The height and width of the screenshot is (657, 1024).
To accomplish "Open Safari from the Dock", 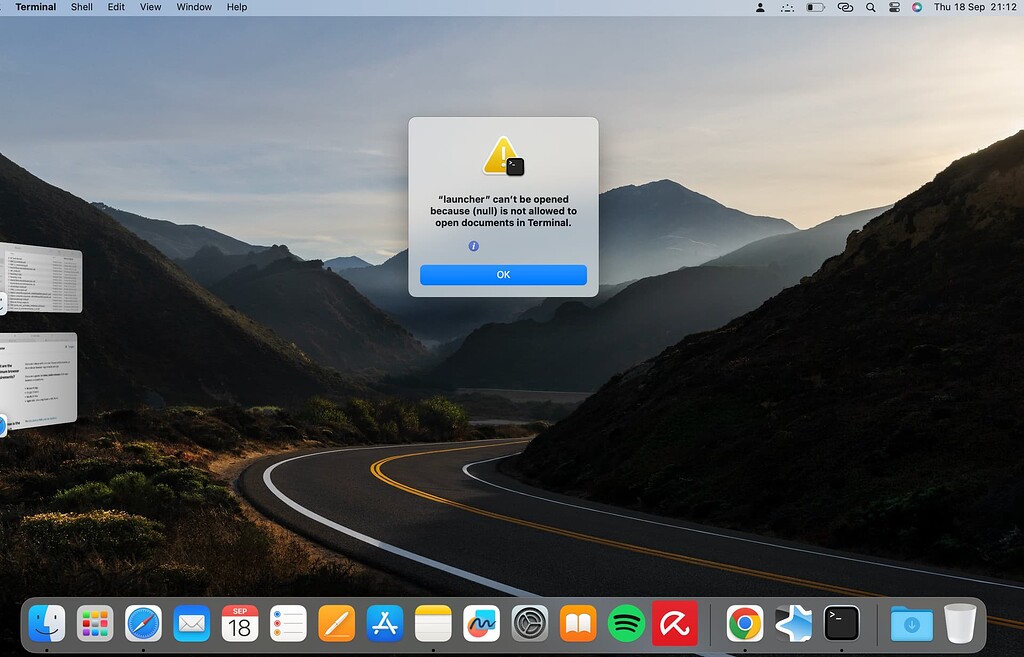I will 143,623.
